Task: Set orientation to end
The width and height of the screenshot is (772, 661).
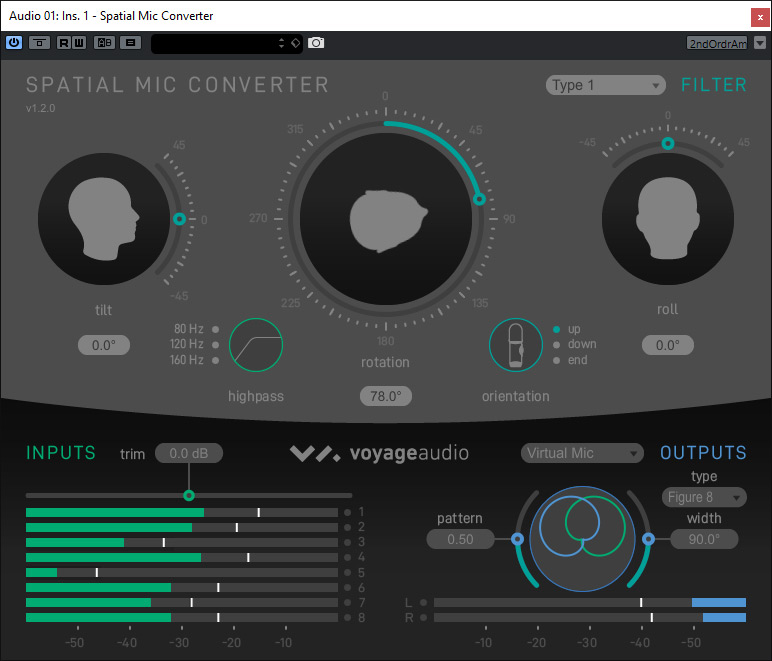Action: tap(556, 360)
